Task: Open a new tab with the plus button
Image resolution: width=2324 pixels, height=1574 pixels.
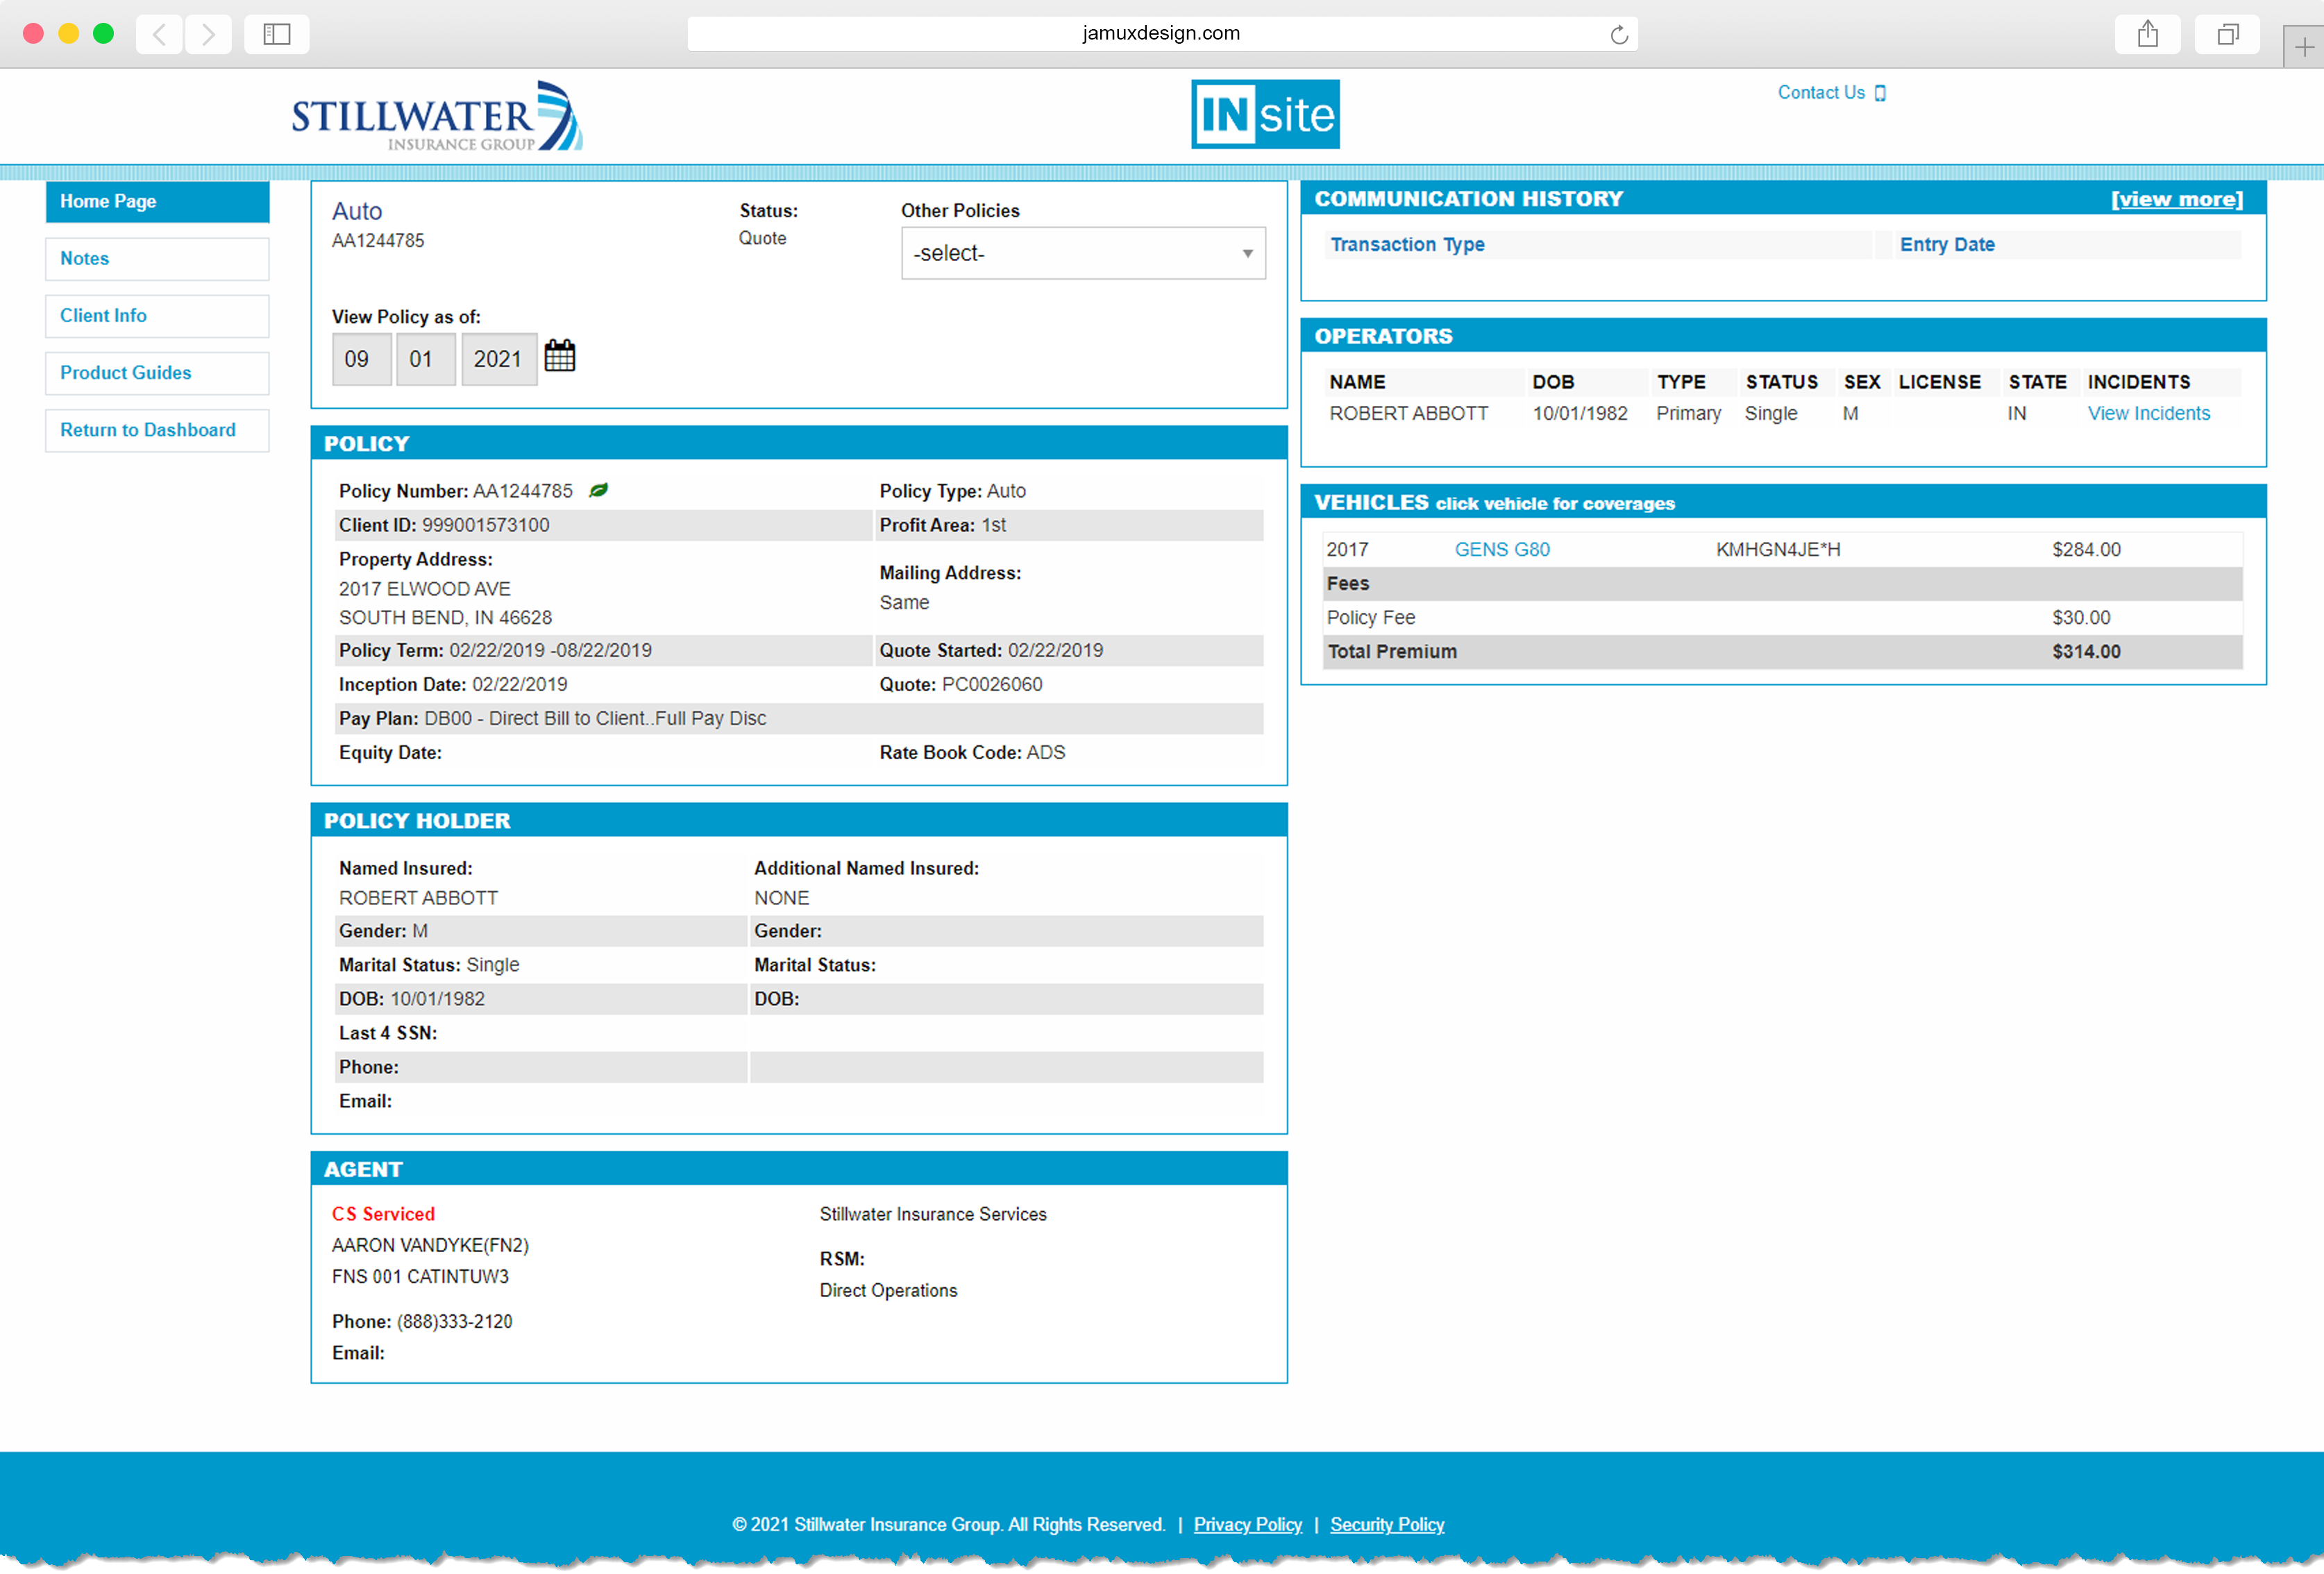Action: point(2304,47)
